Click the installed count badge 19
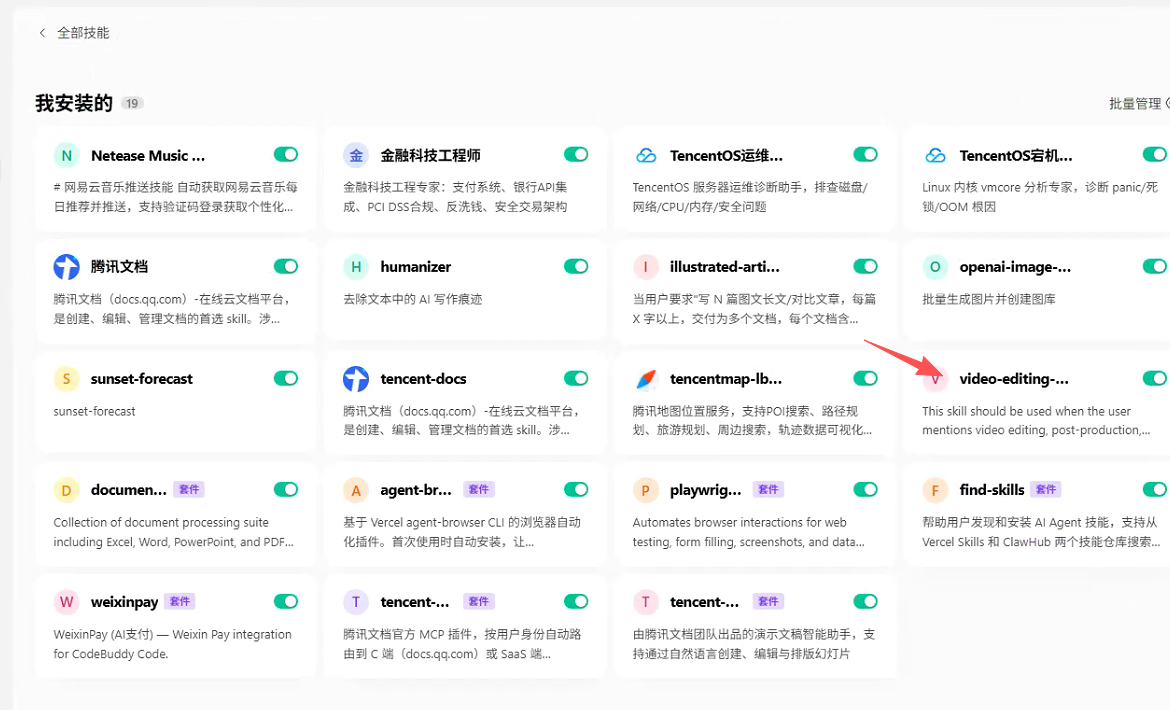 (x=132, y=104)
